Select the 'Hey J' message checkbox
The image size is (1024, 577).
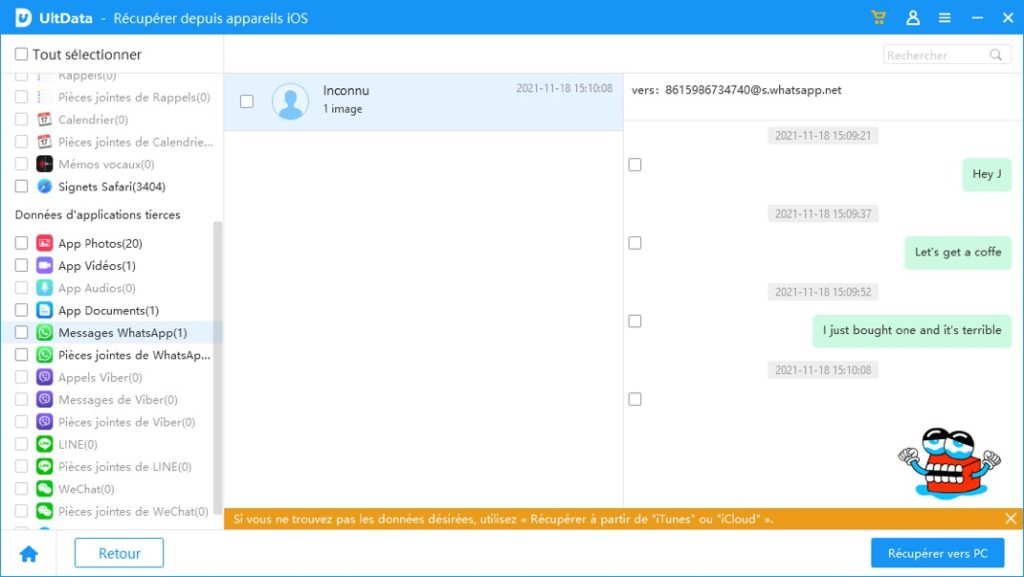tap(635, 164)
